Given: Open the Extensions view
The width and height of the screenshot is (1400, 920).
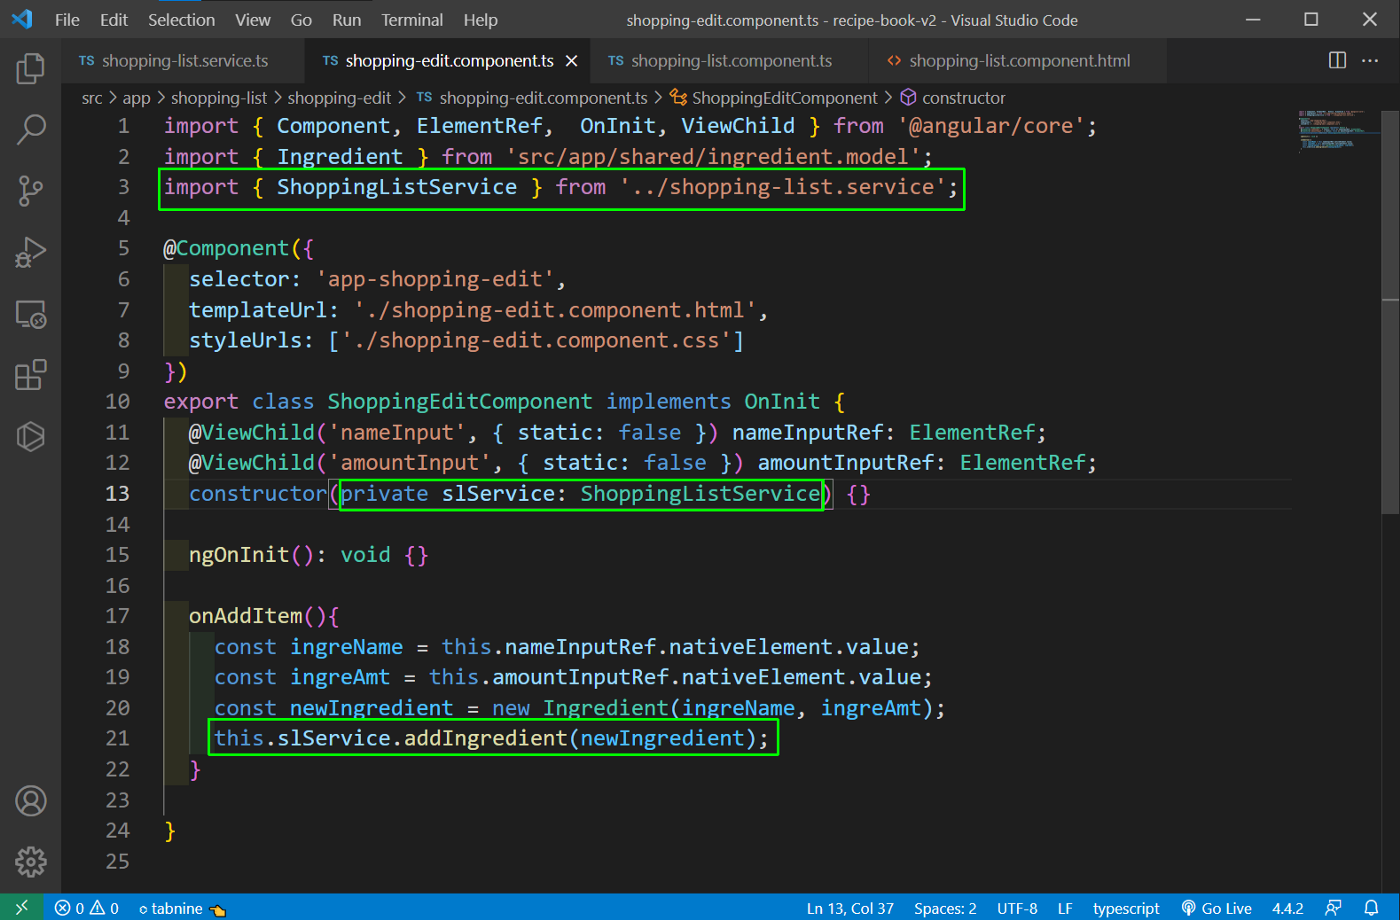Looking at the screenshot, I should 31,375.
